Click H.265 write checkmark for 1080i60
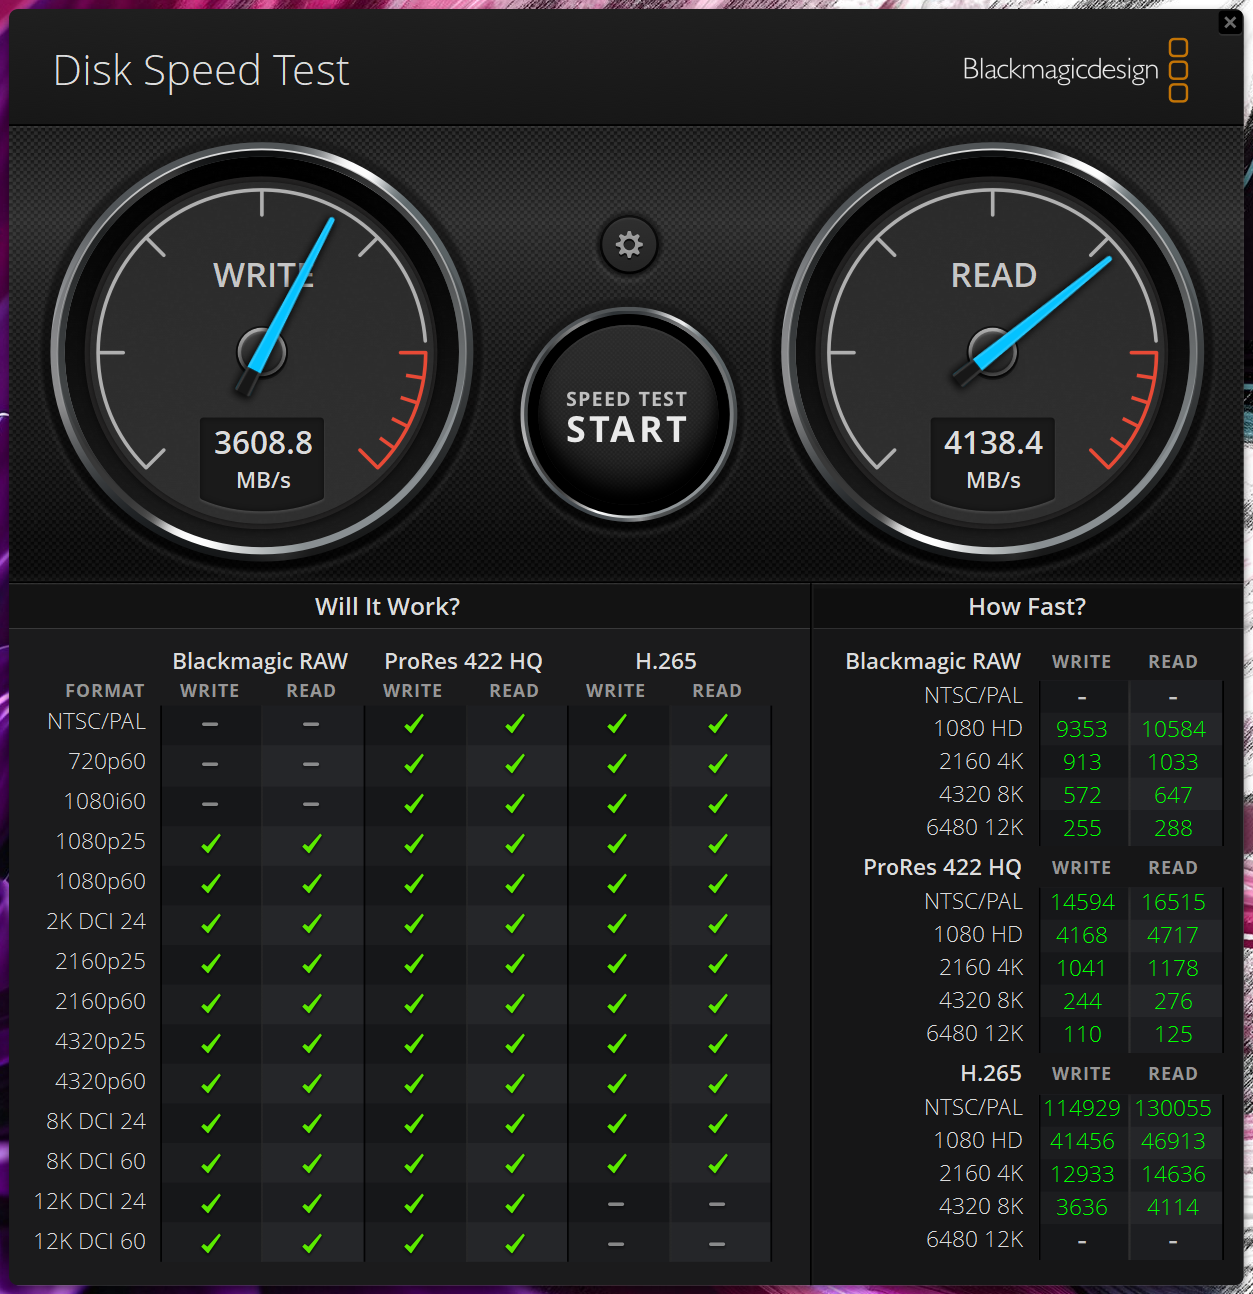The width and height of the screenshot is (1253, 1294). 616,803
